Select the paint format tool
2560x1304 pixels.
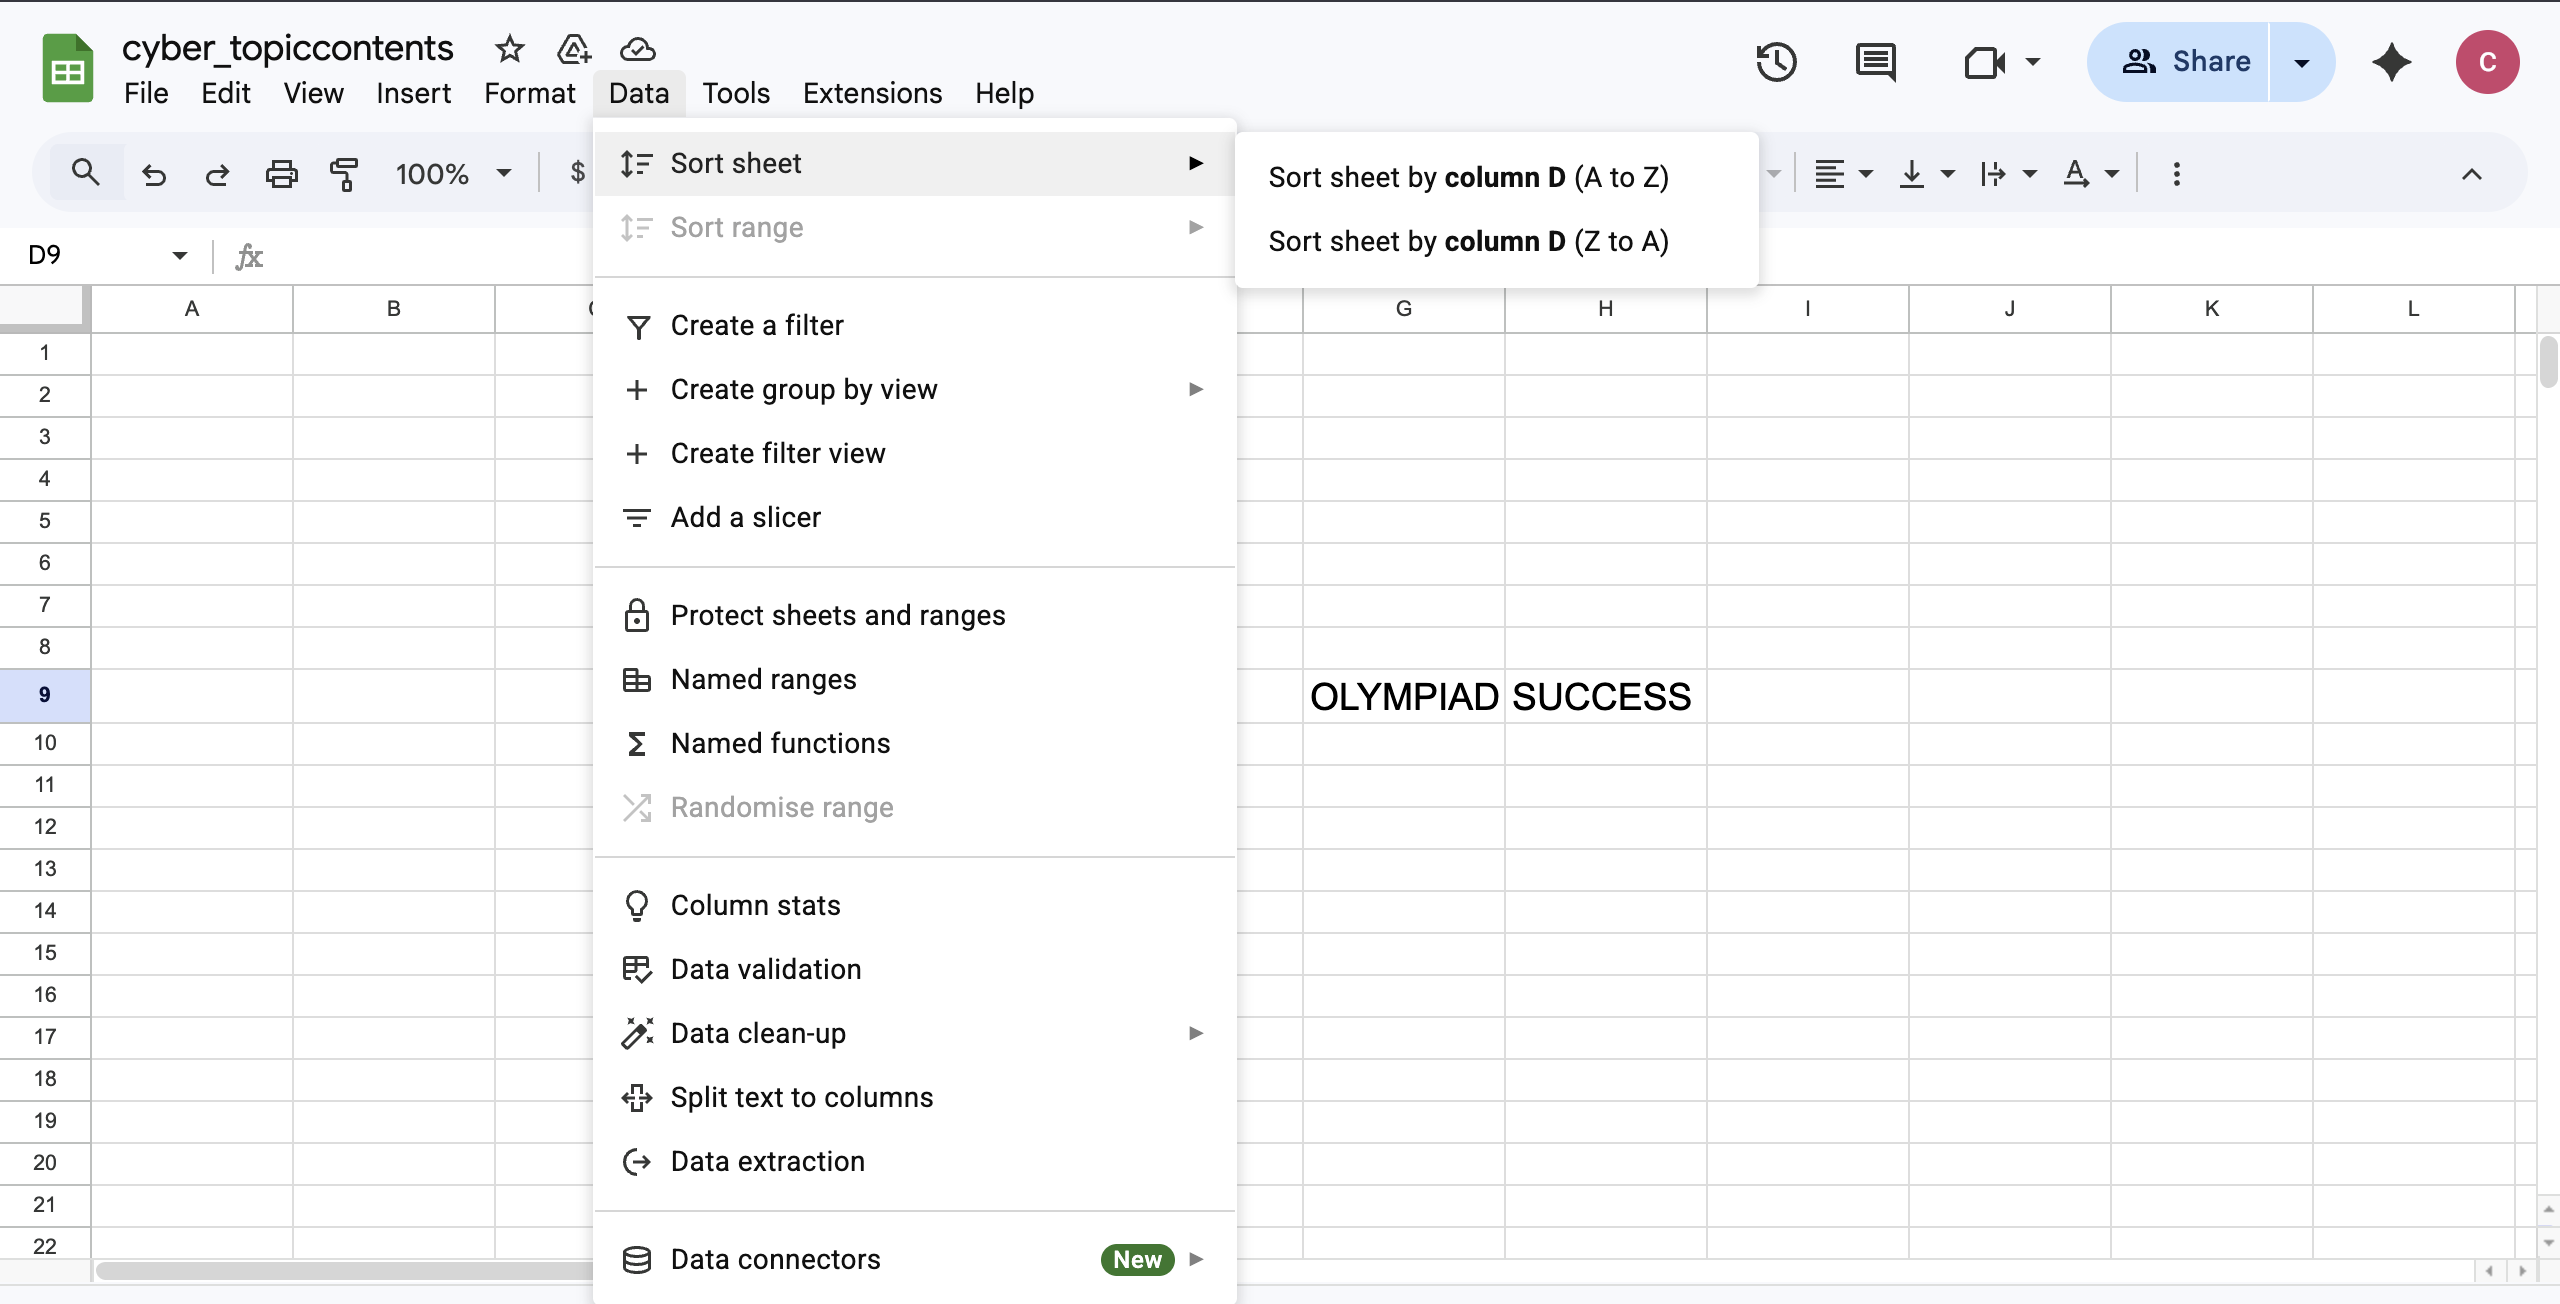click(x=343, y=172)
